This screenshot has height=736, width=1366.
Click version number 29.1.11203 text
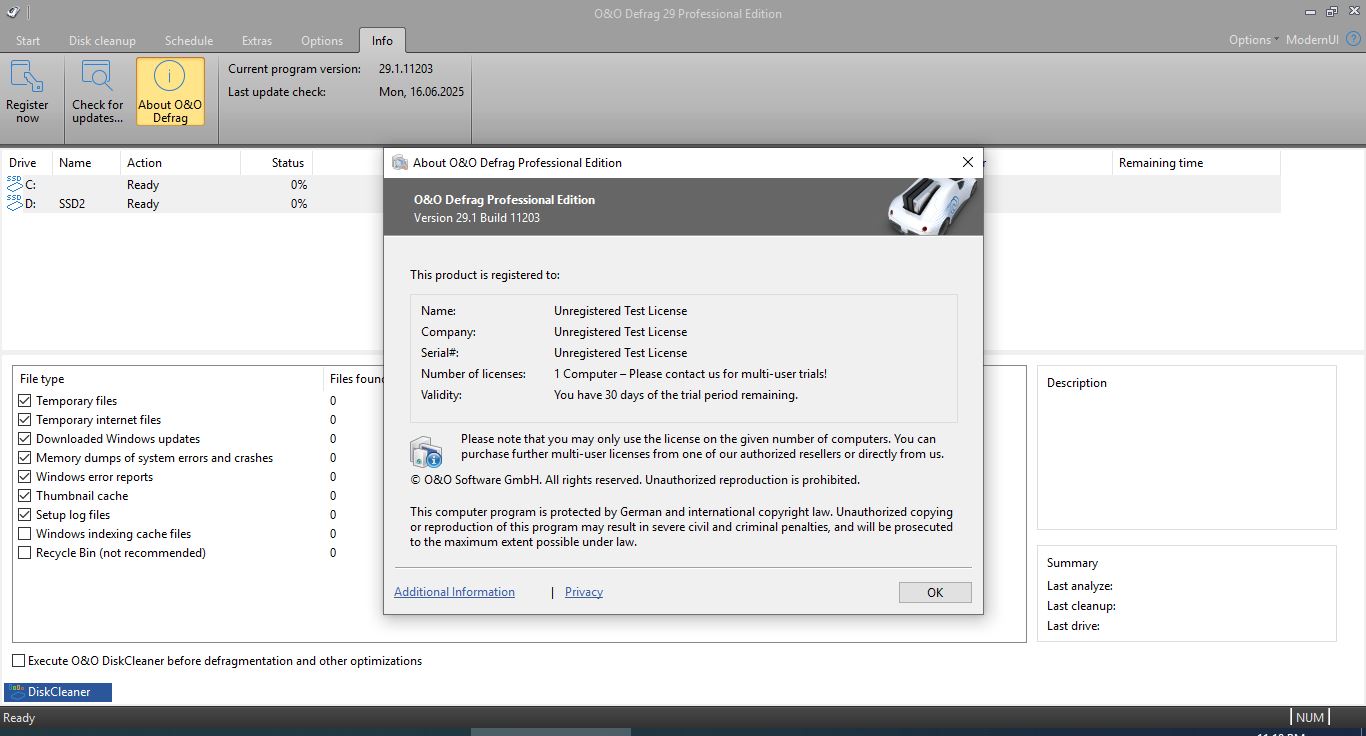point(407,69)
